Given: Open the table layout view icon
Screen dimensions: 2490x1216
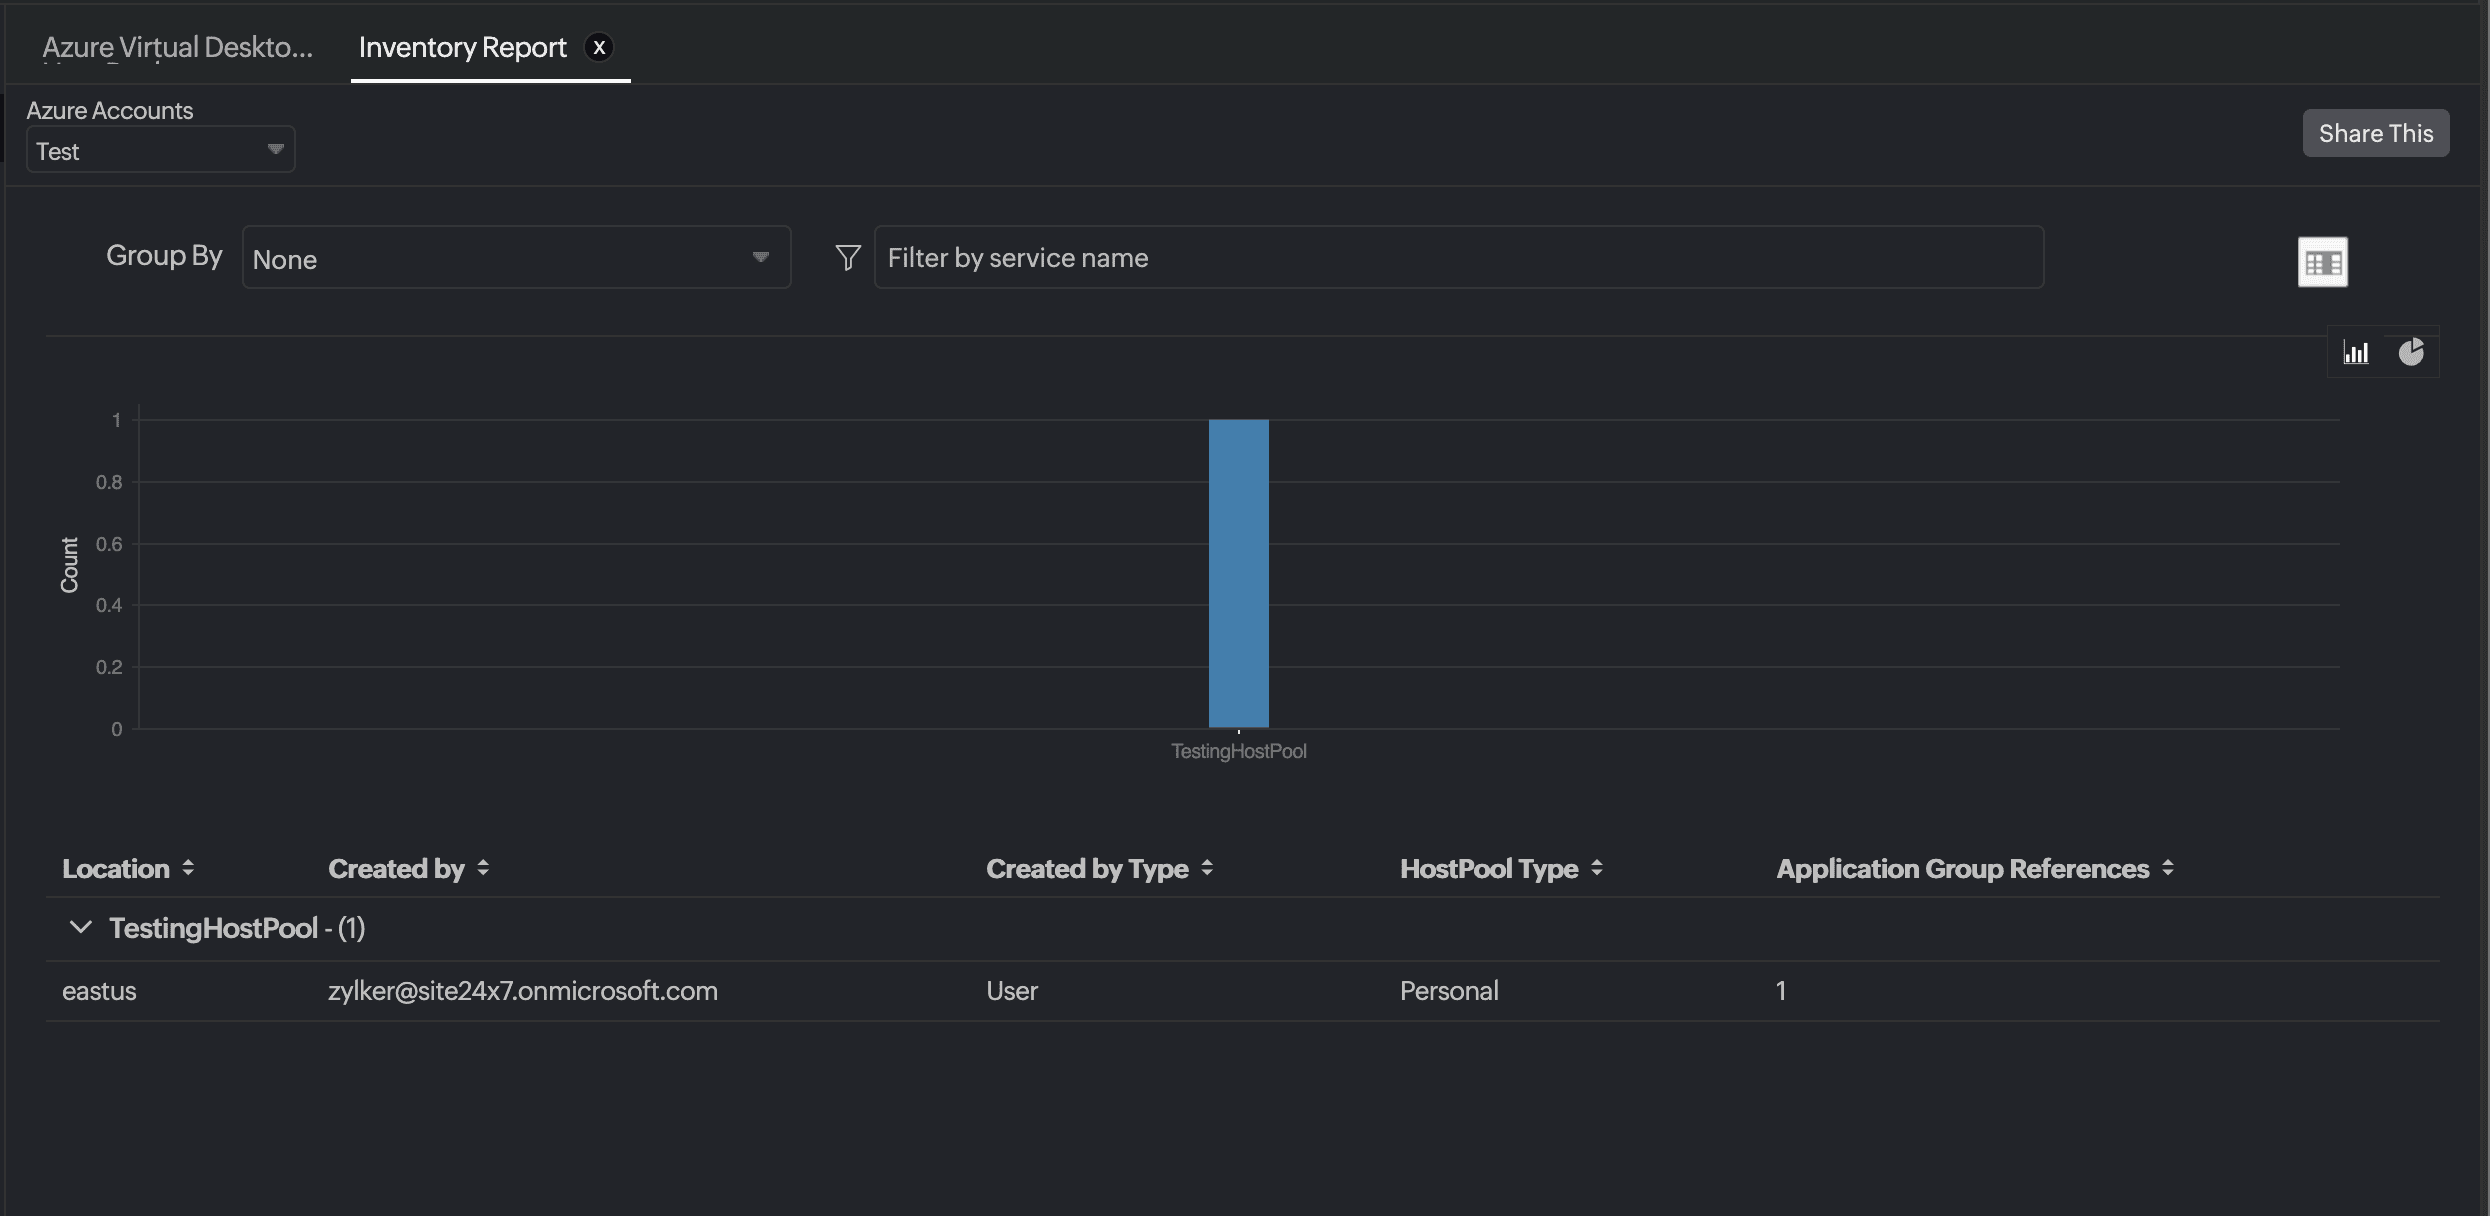Looking at the screenshot, I should (2323, 261).
